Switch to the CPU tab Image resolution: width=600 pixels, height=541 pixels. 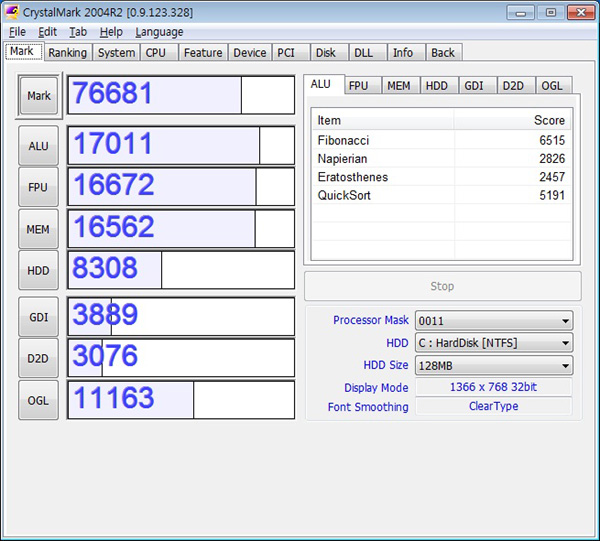tap(159, 52)
